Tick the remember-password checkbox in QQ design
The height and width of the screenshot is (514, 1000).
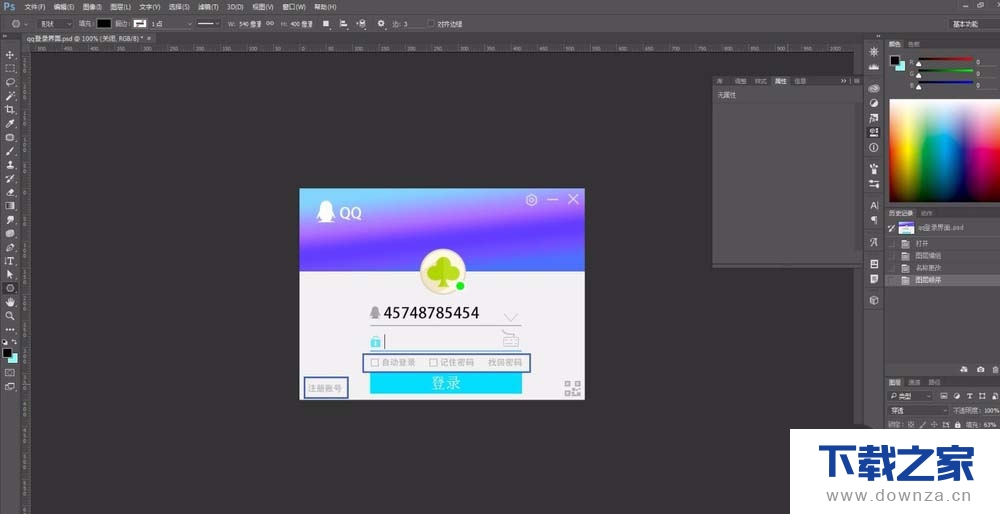[433, 362]
